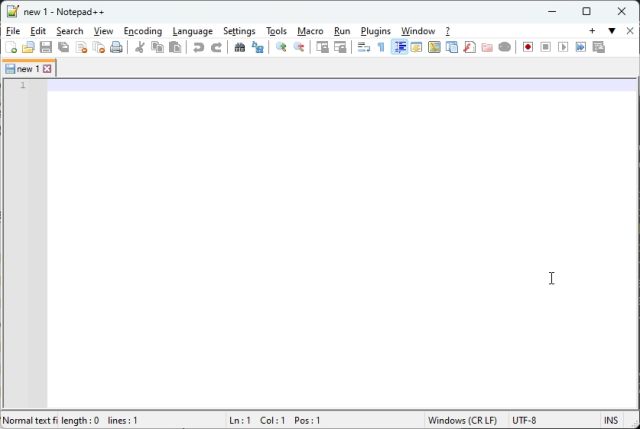The width and height of the screenshot is (640, 429).
Task: Open the document list dropdown triangle
Action: click(x=612, y=31)
